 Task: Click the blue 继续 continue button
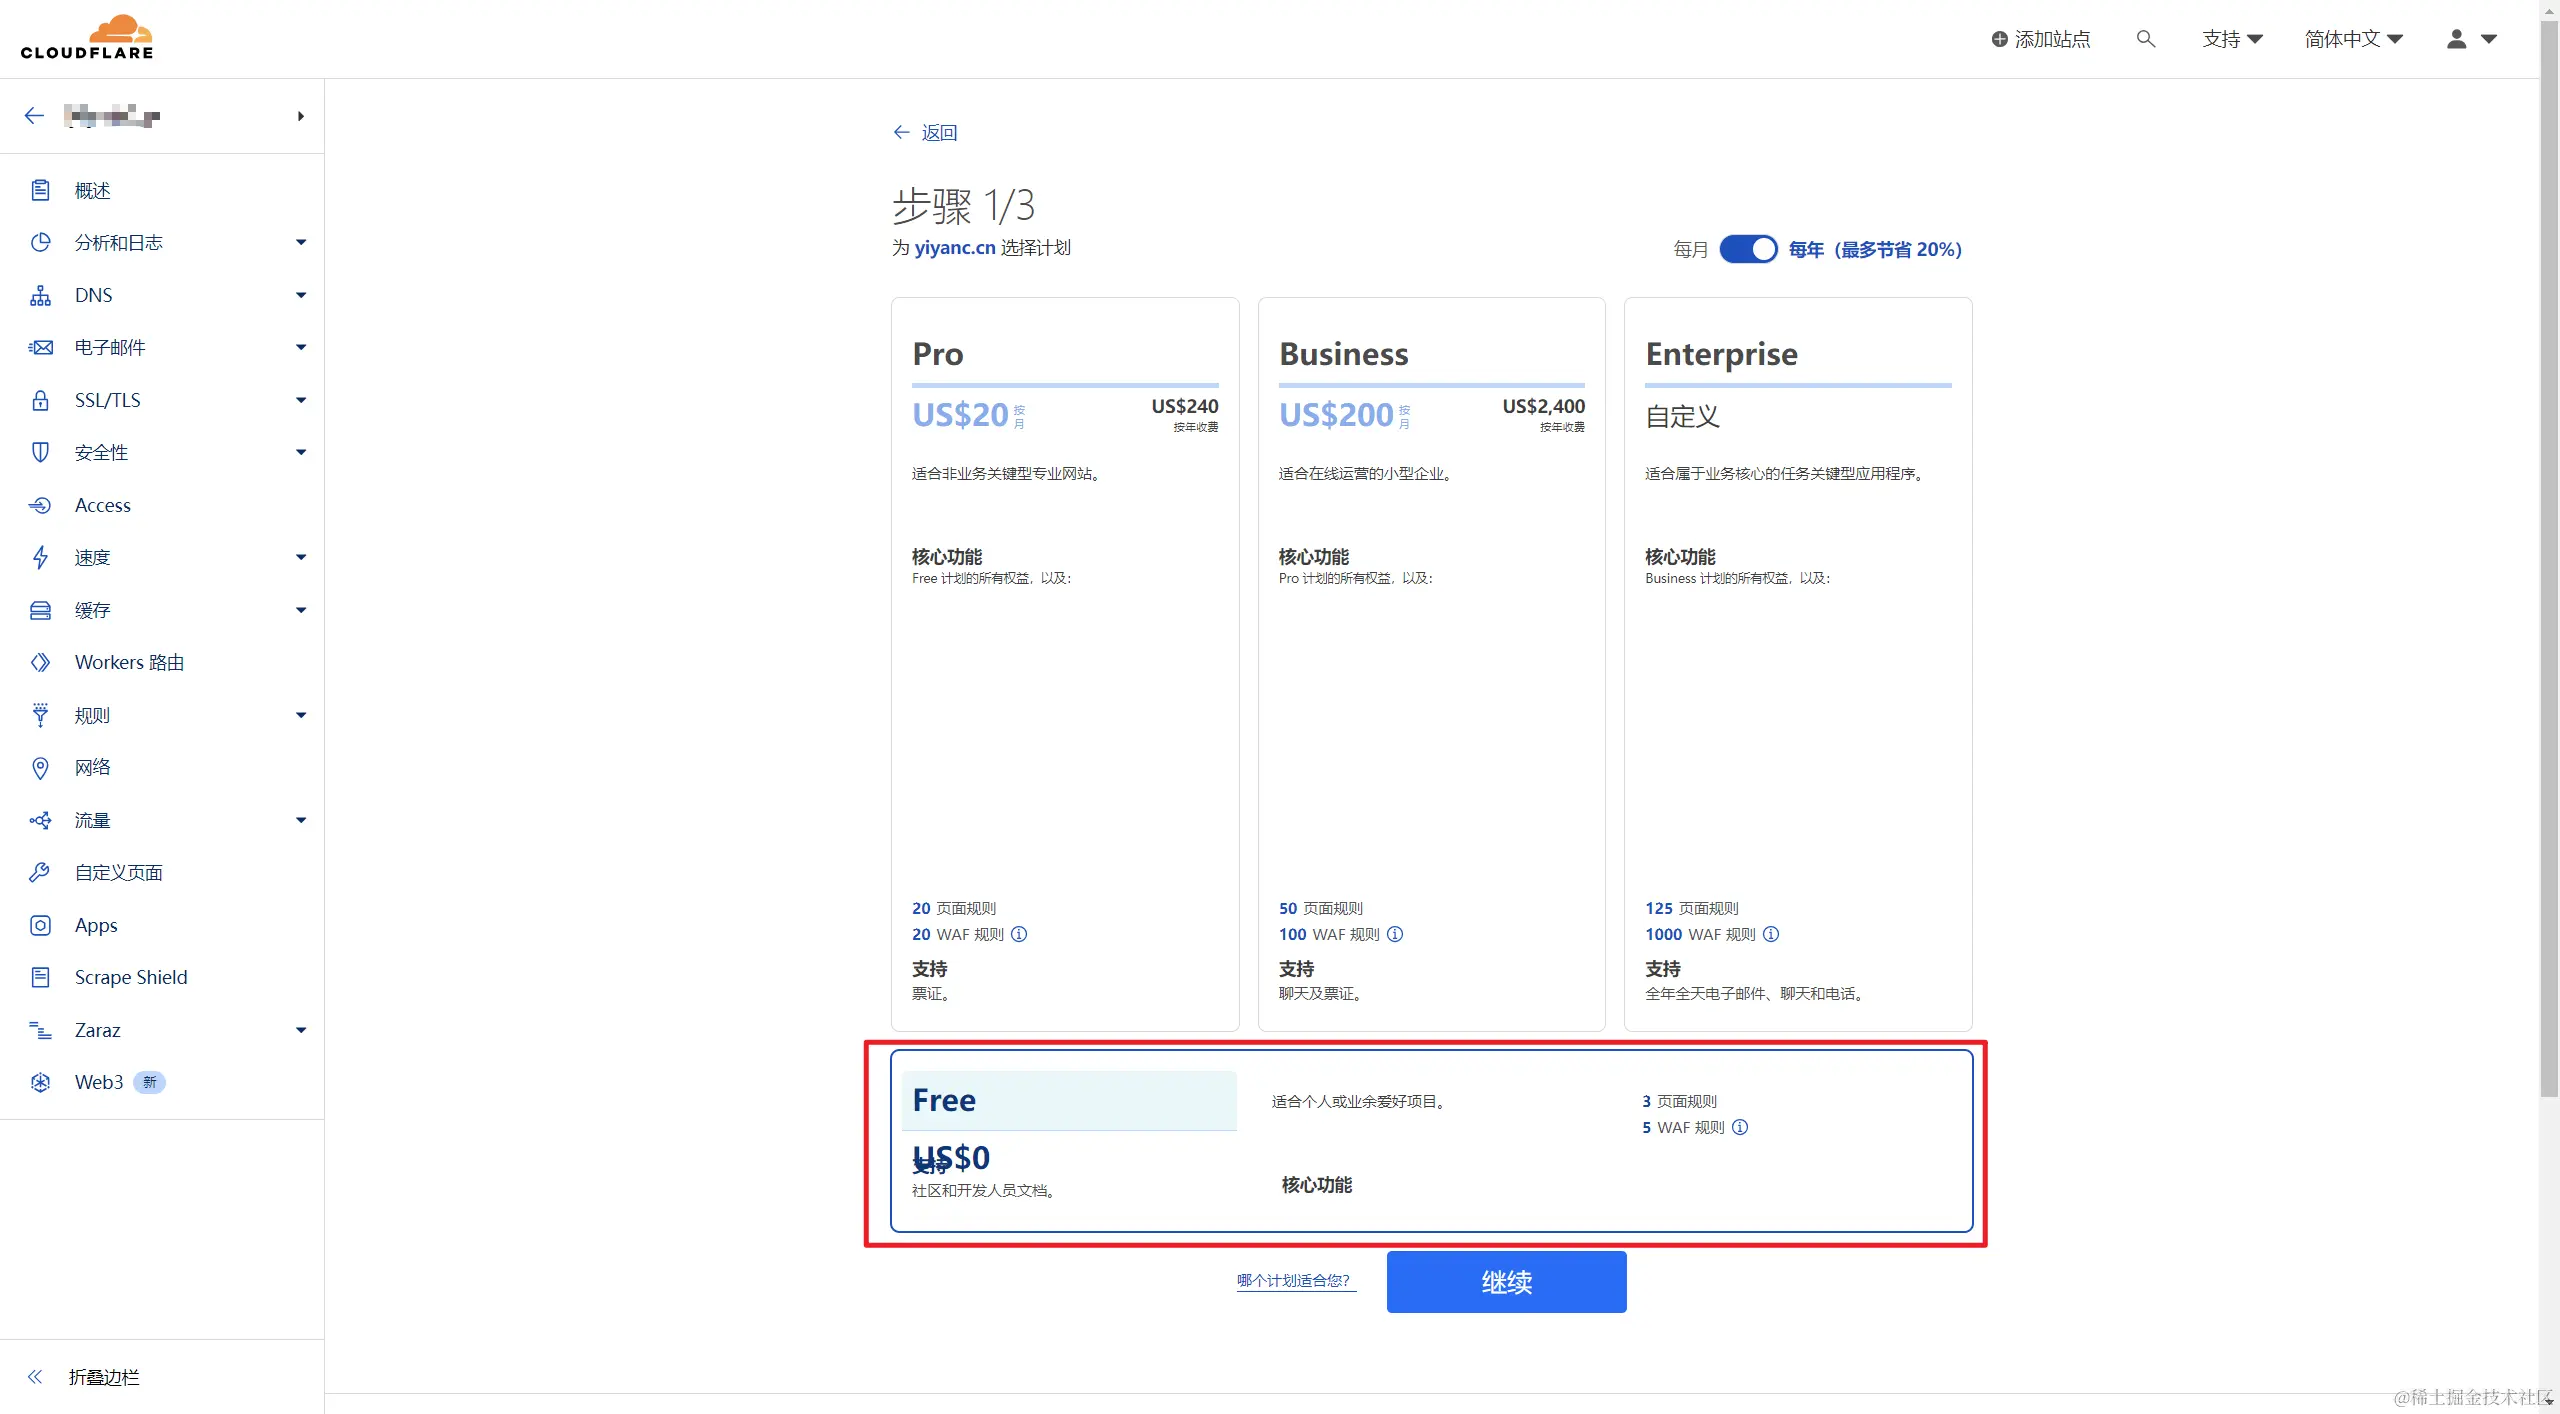click(x=1506, y=1282)
